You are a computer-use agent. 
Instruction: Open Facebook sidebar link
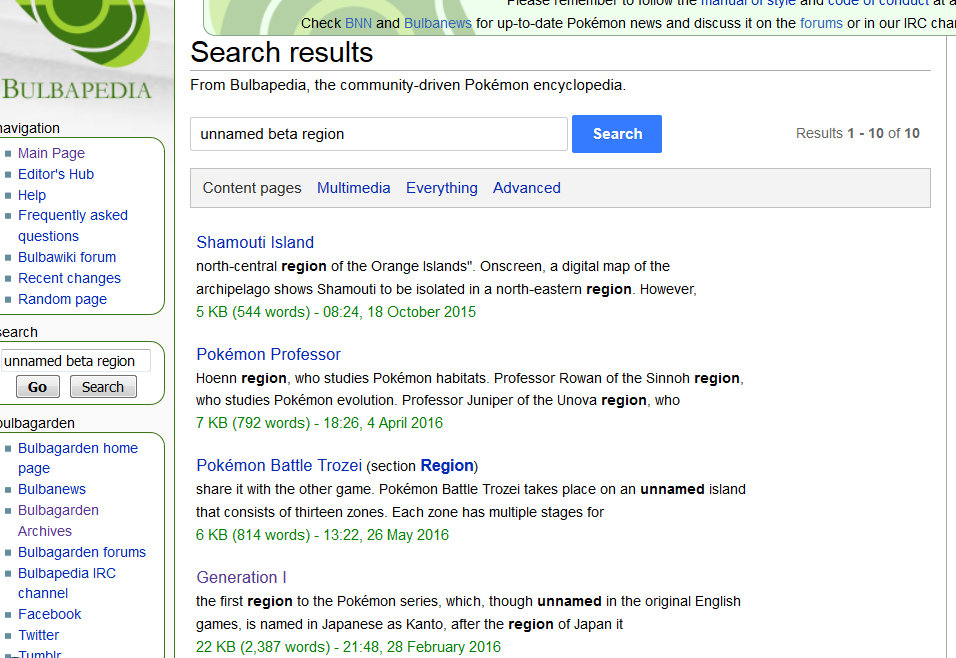tap(49, 614)
